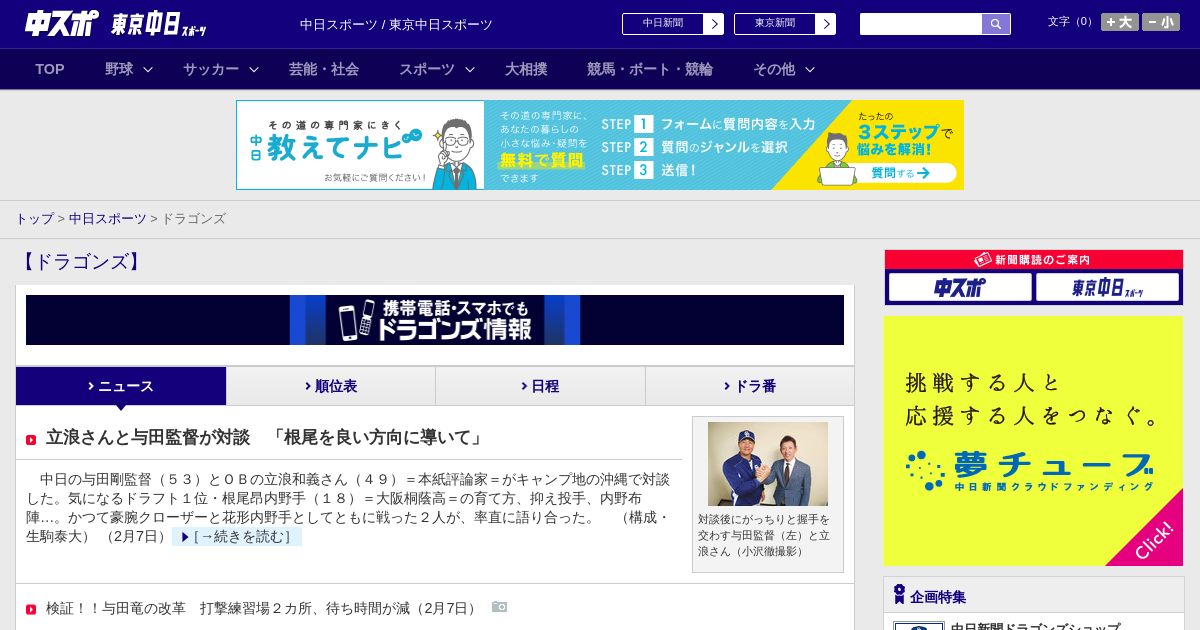This screenshot has height=630, width=1200.
Task: Click →続きを読む link
Action: 237,537
